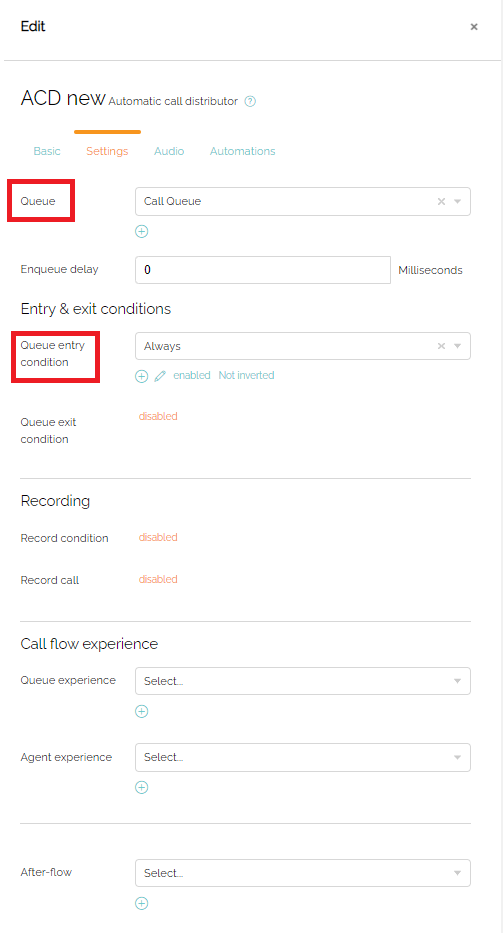The width and height of the screenshot is (503, 941).
Task: Open the Queue experience dropdown
Action: click(x=303, y=681)
